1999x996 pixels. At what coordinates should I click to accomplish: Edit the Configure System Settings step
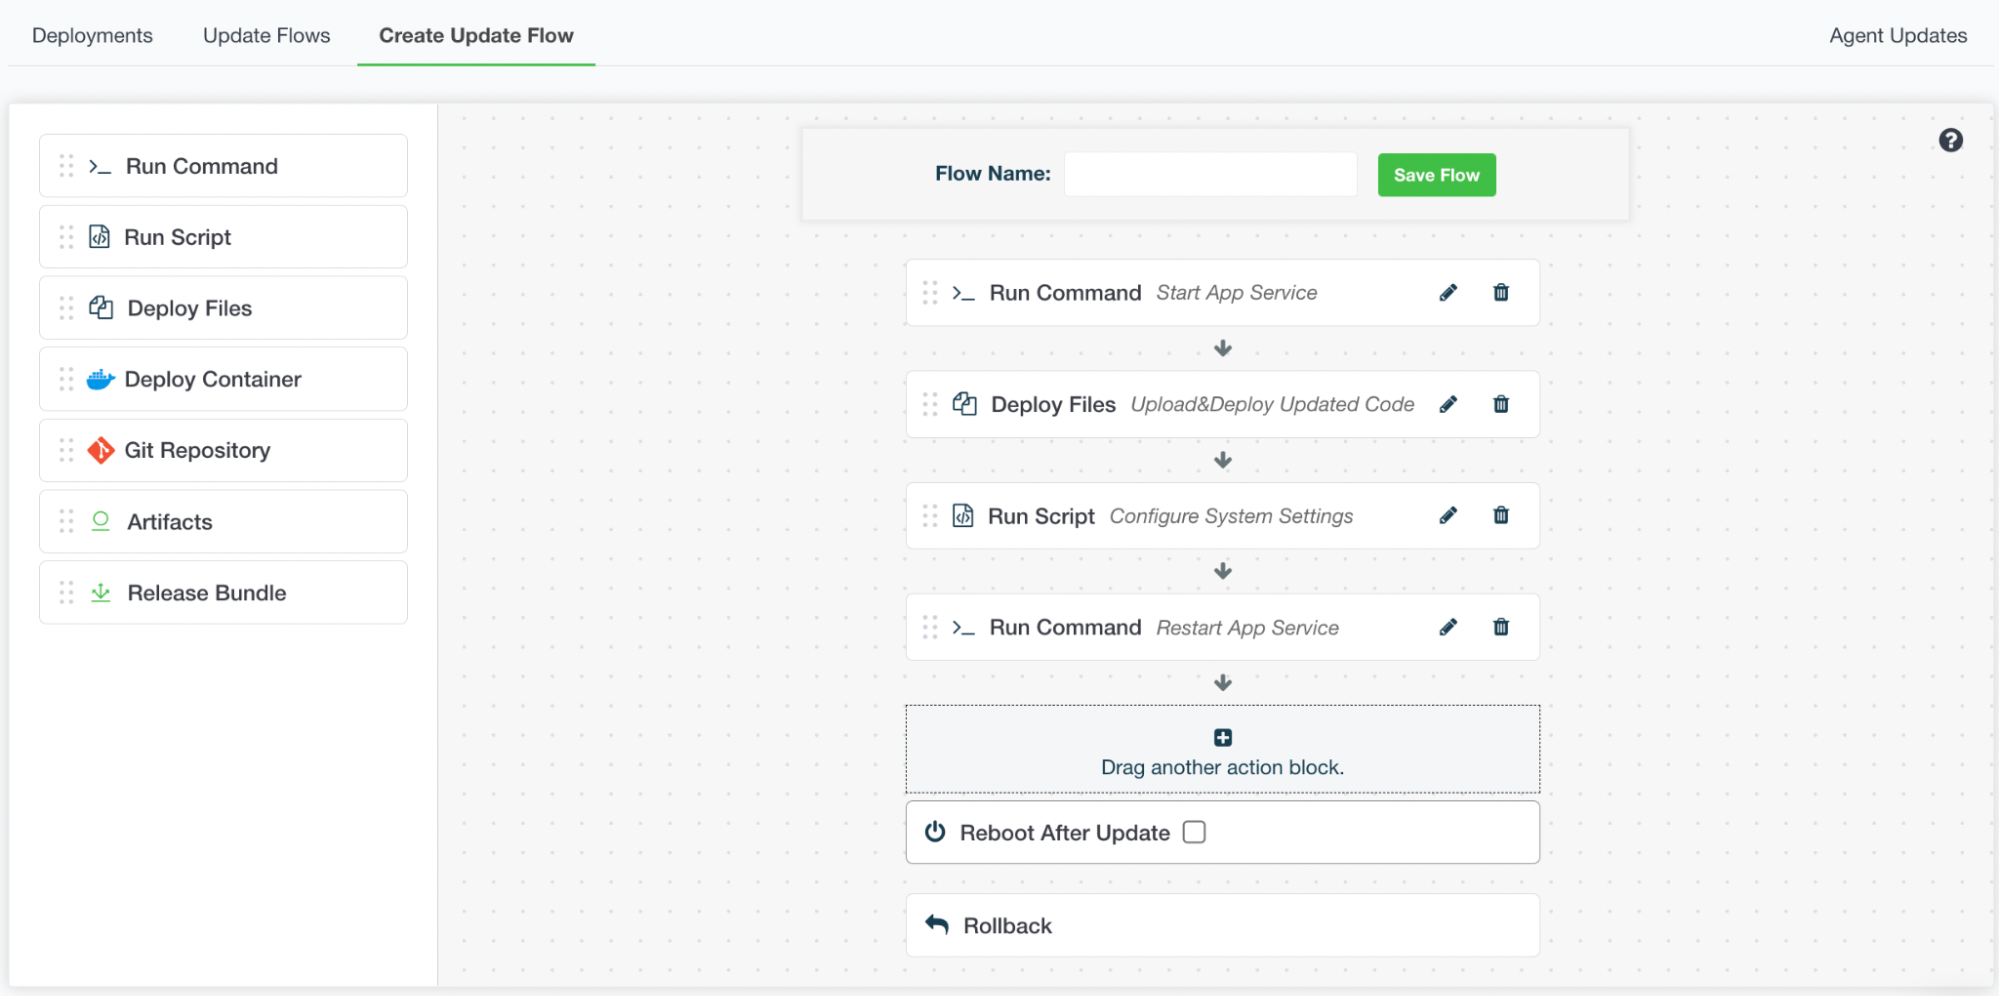[1447, 516]
